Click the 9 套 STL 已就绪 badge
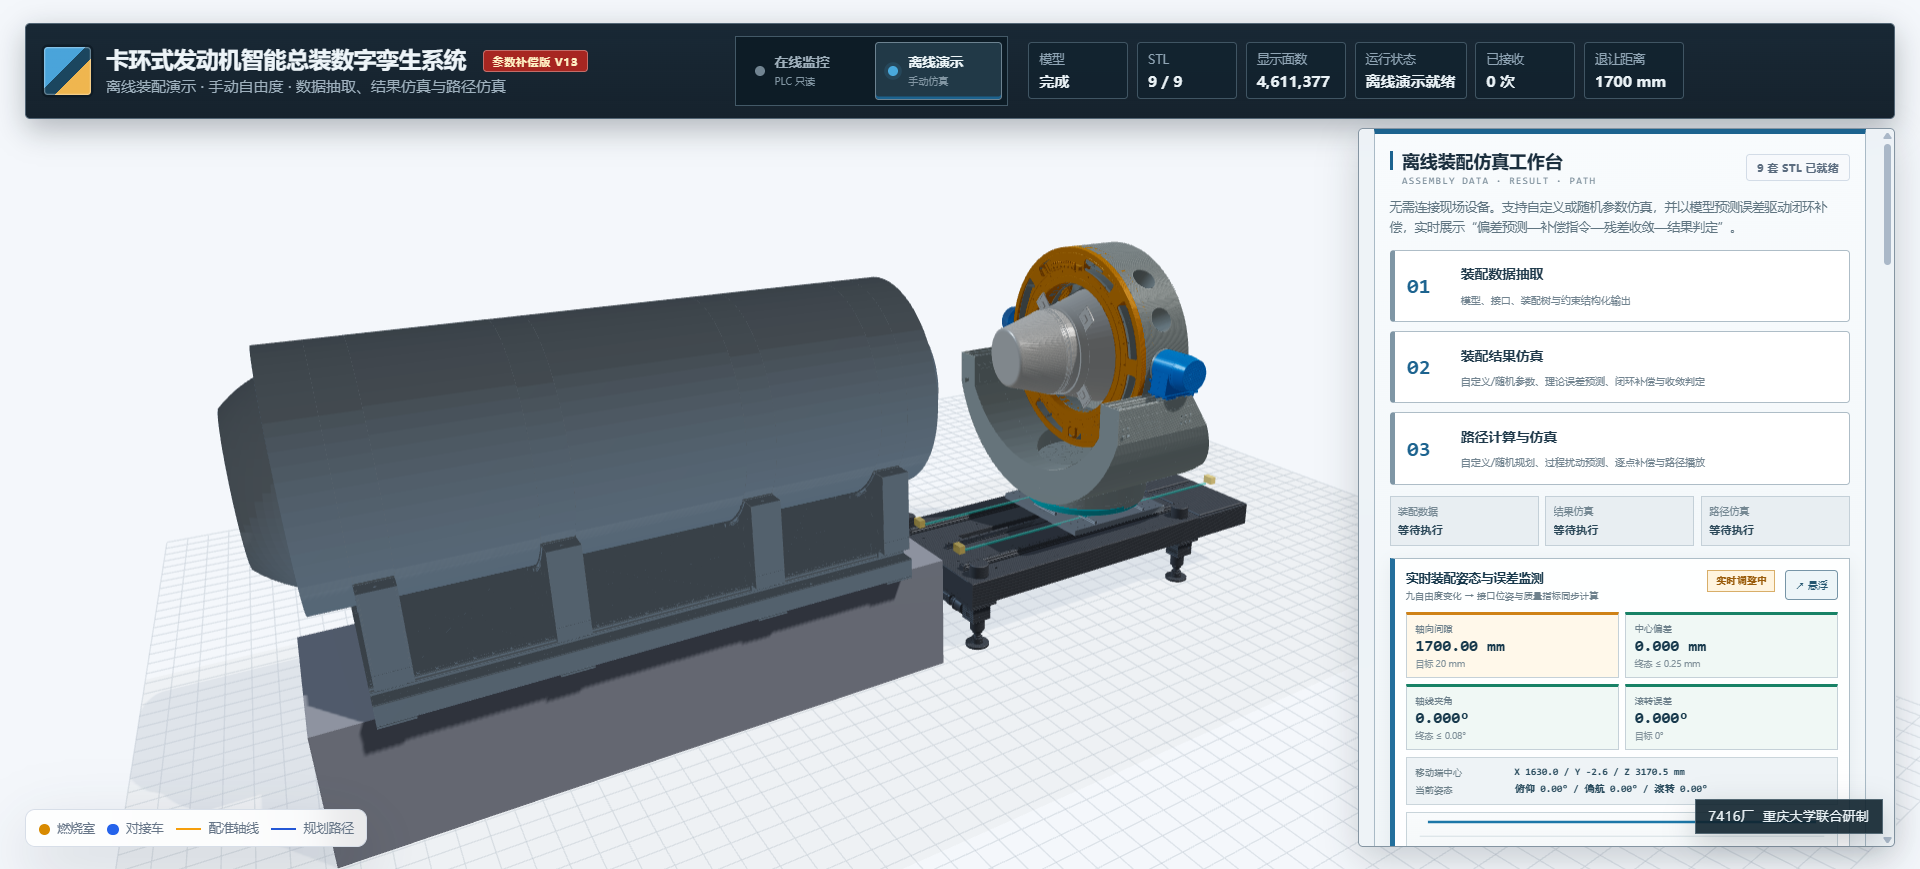The width and height of the screenshot is (1920, 869). (1797, 168)
